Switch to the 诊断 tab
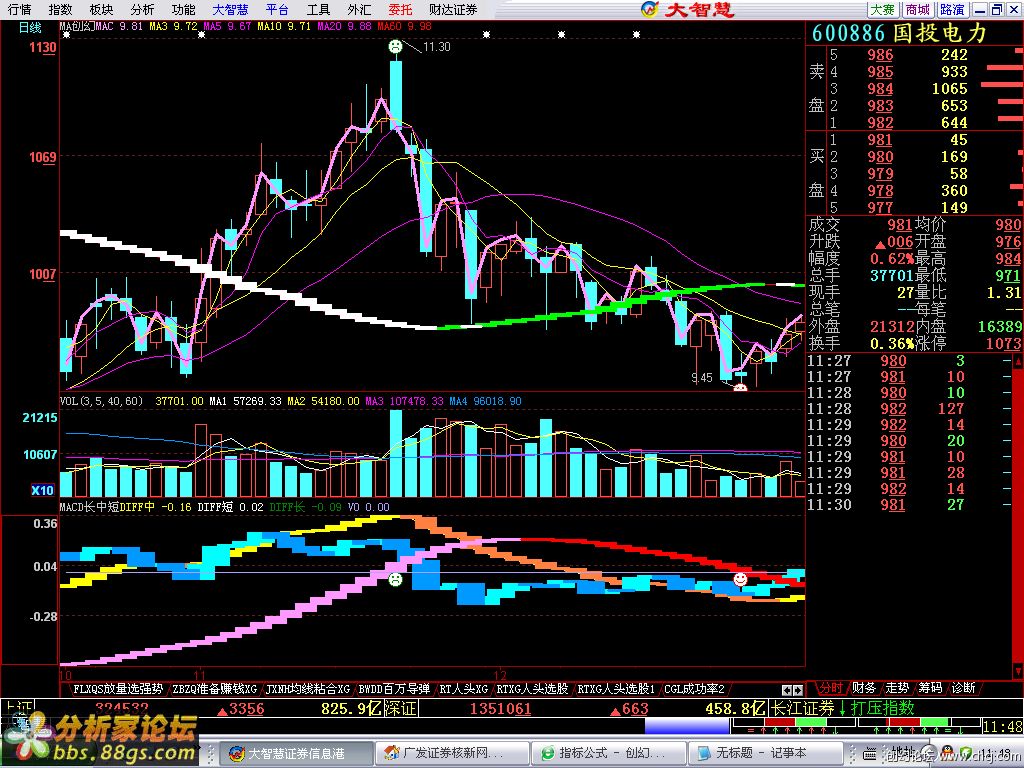Screen dimensions: 1024x768 tap(963, 688)
